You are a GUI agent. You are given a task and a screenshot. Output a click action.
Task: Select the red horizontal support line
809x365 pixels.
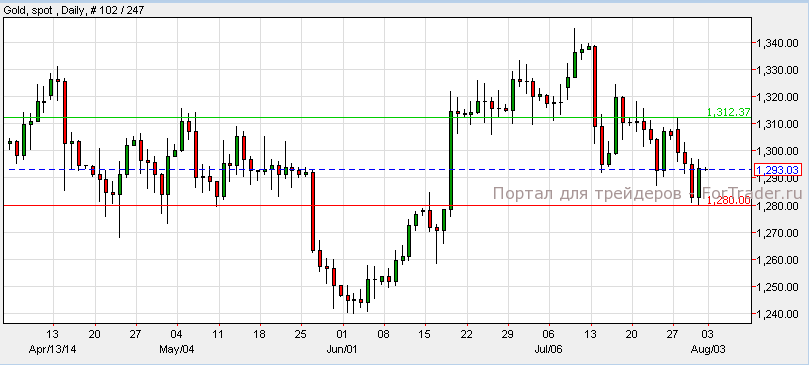coord(377,205)
